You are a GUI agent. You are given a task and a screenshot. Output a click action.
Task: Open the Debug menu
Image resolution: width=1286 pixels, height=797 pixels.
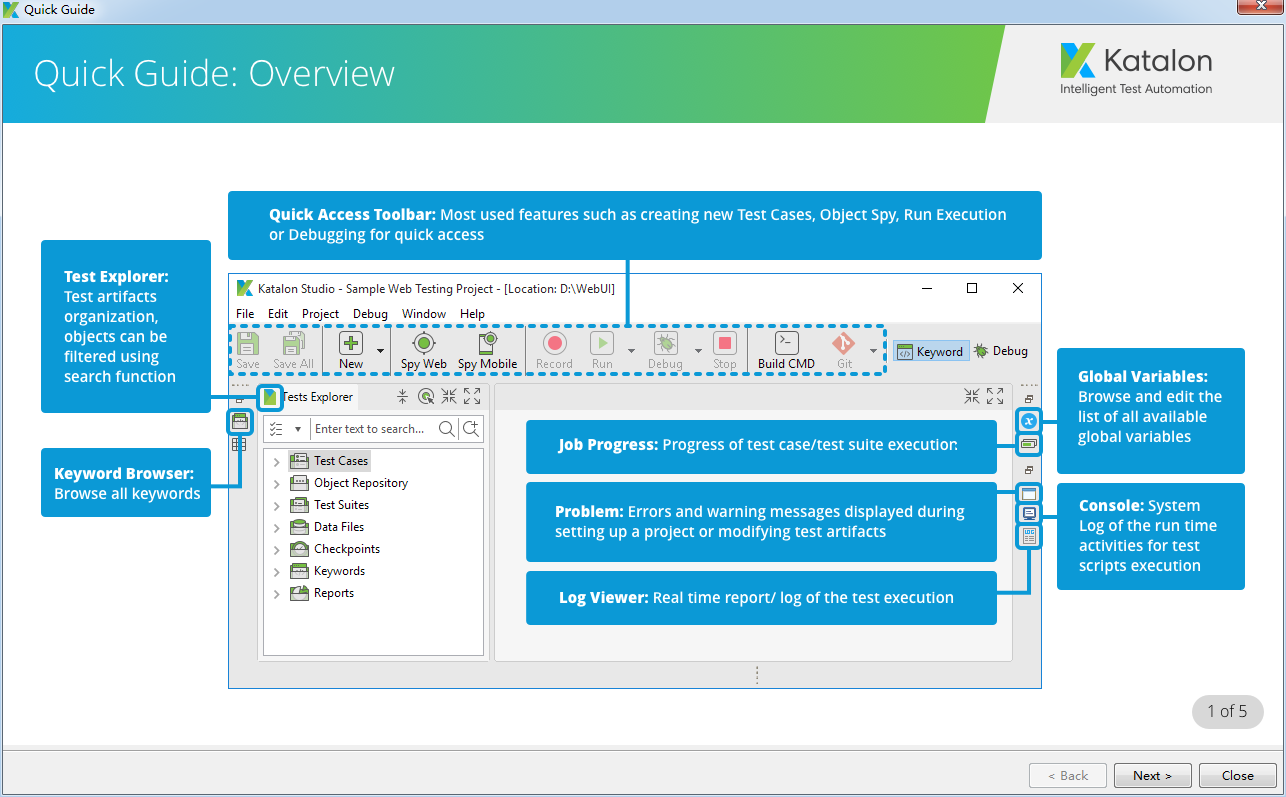370,314
